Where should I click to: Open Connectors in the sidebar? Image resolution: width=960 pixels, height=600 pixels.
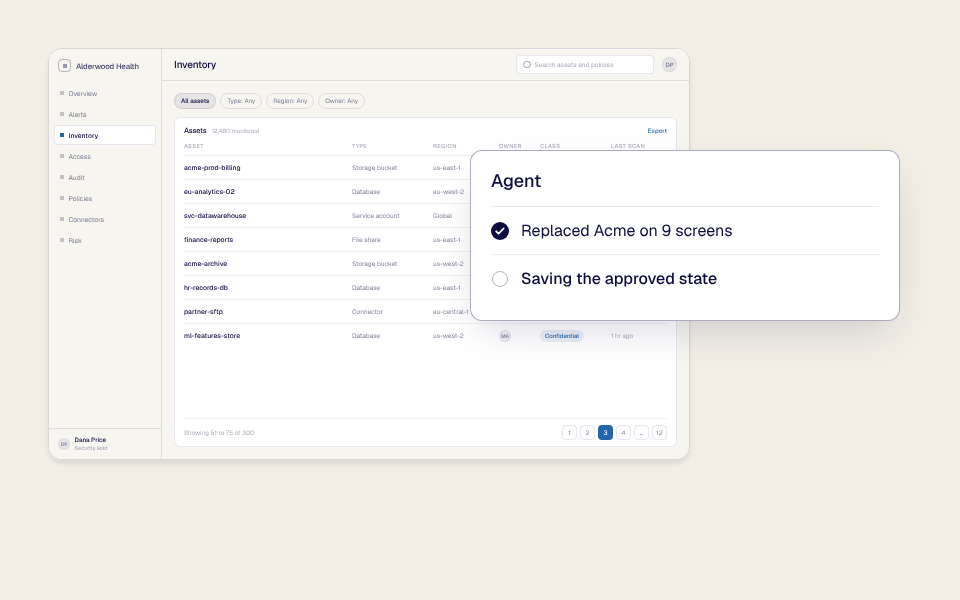[105, 220]
